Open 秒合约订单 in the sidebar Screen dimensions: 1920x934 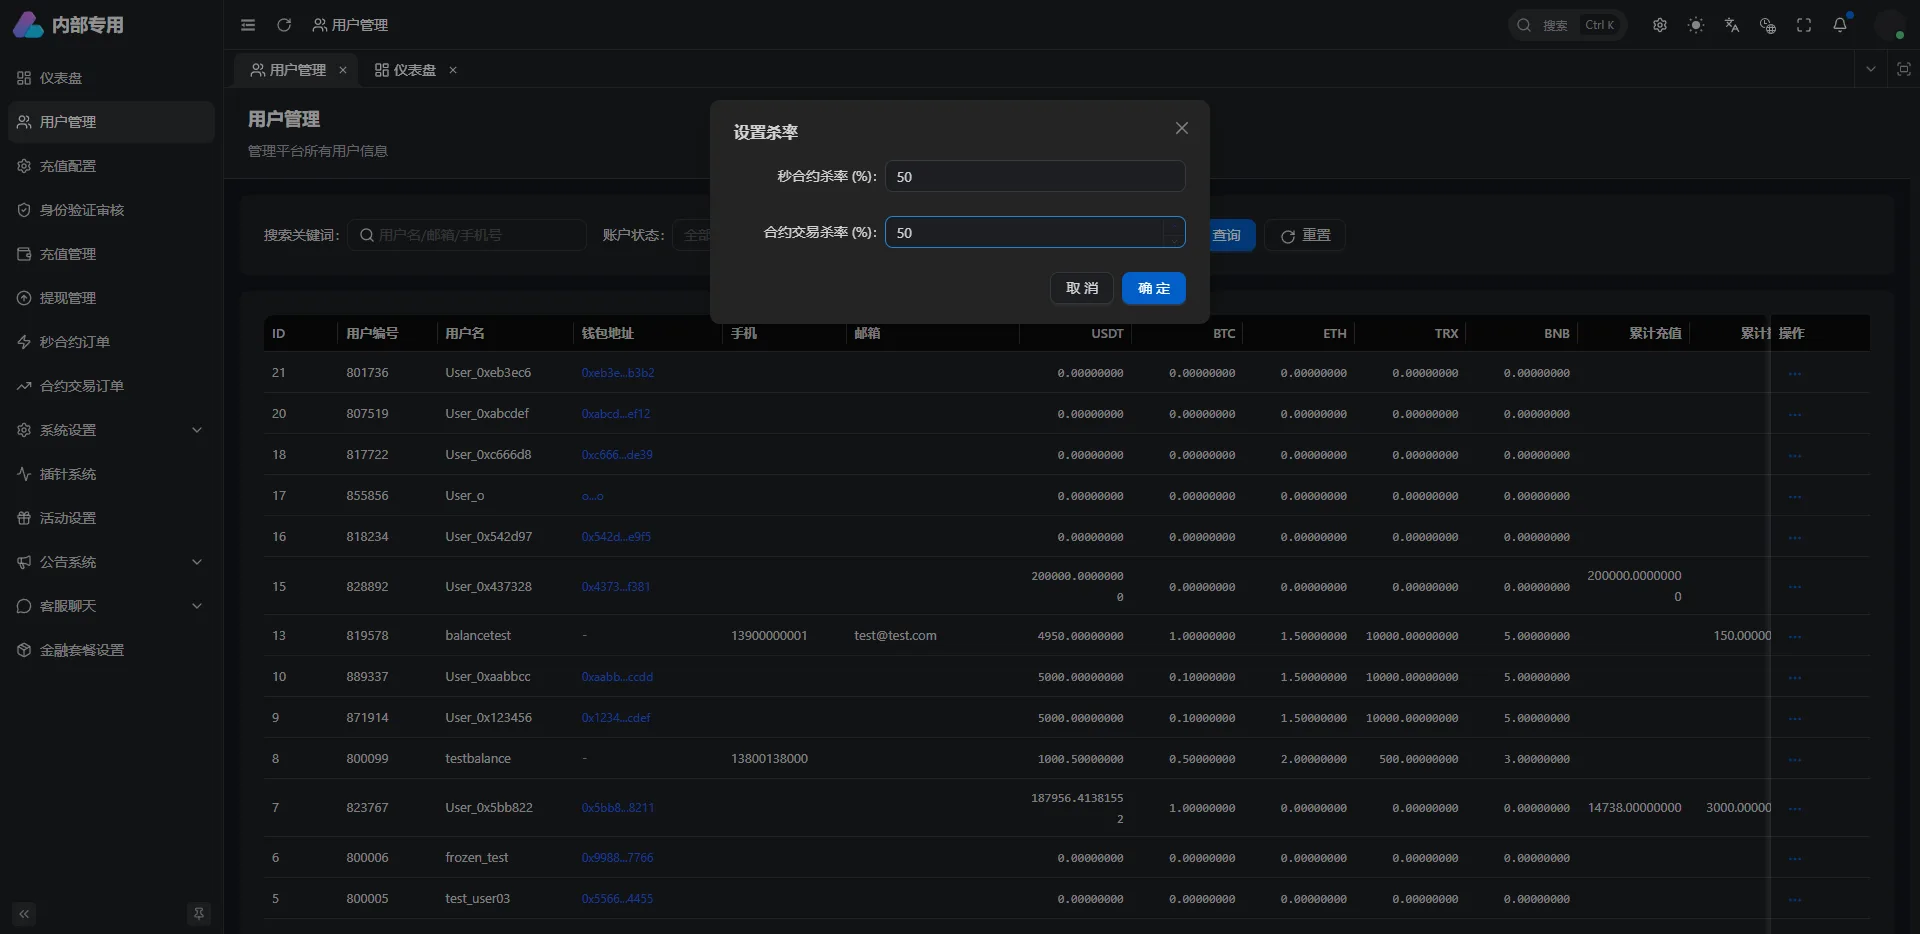(x=75, y=342)
